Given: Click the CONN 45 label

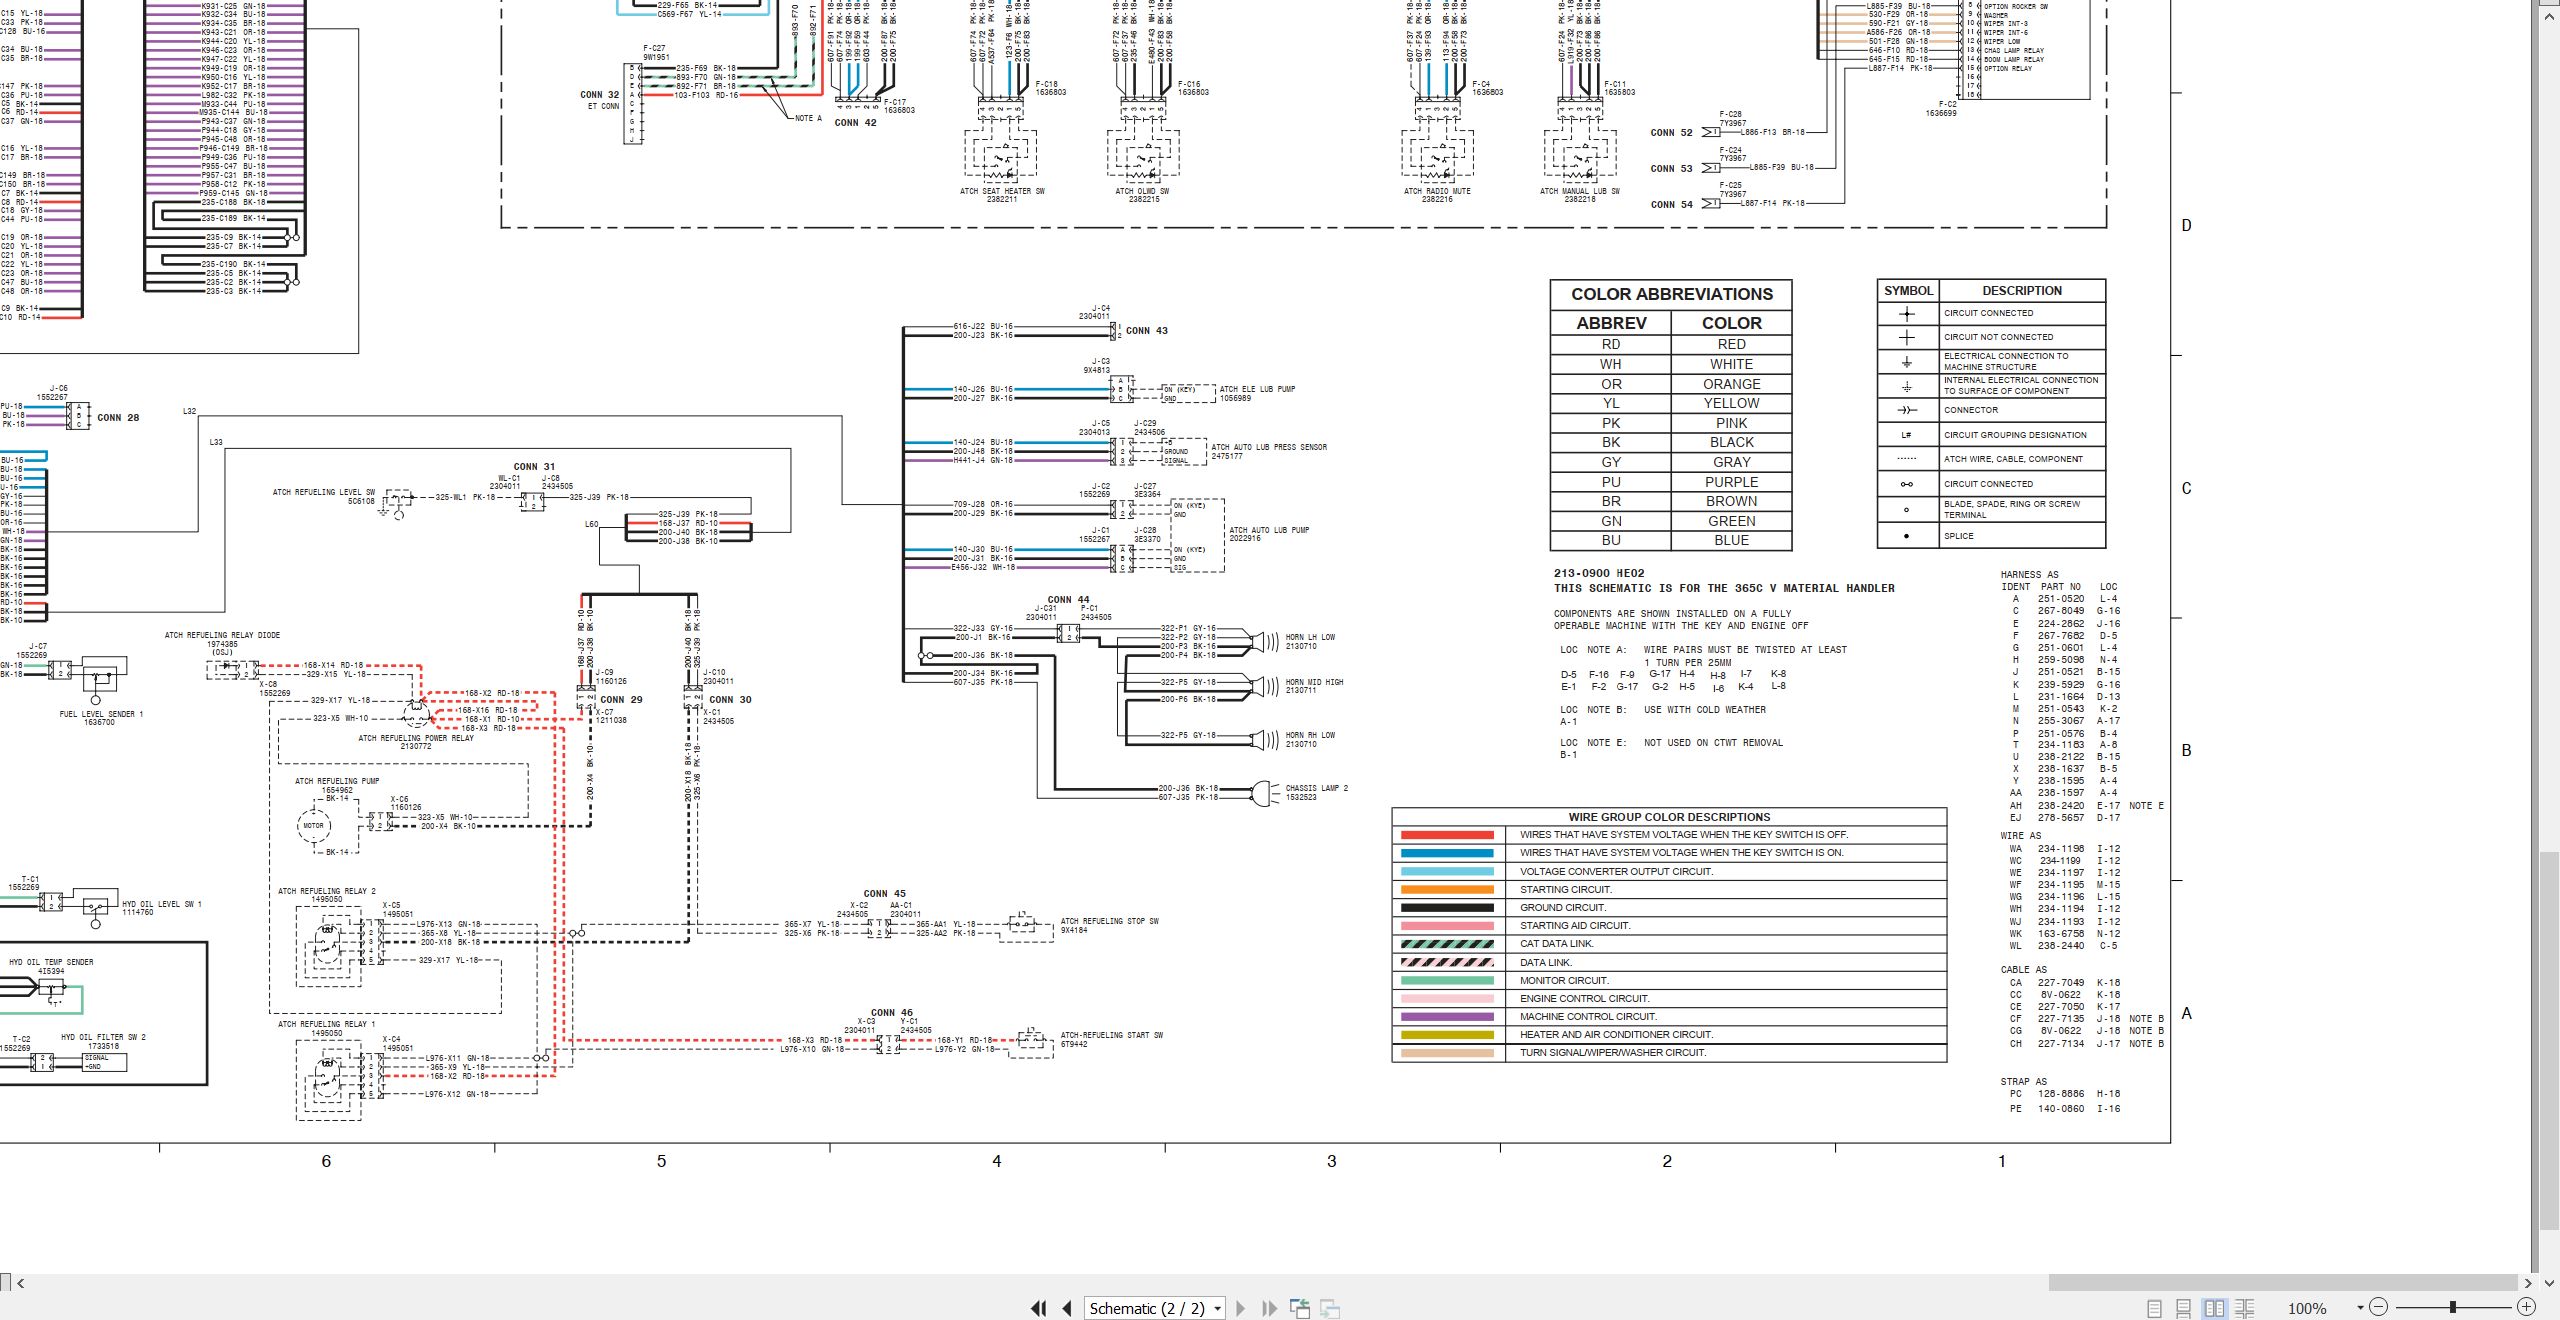Looking at the screenshot, I should [884, 894].
